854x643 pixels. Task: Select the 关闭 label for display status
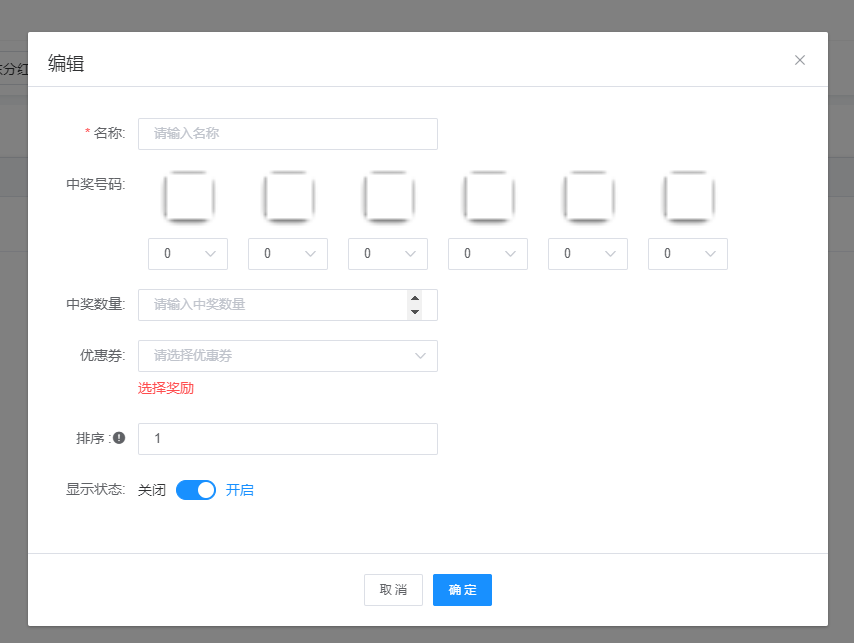click(x=152, y=490)
